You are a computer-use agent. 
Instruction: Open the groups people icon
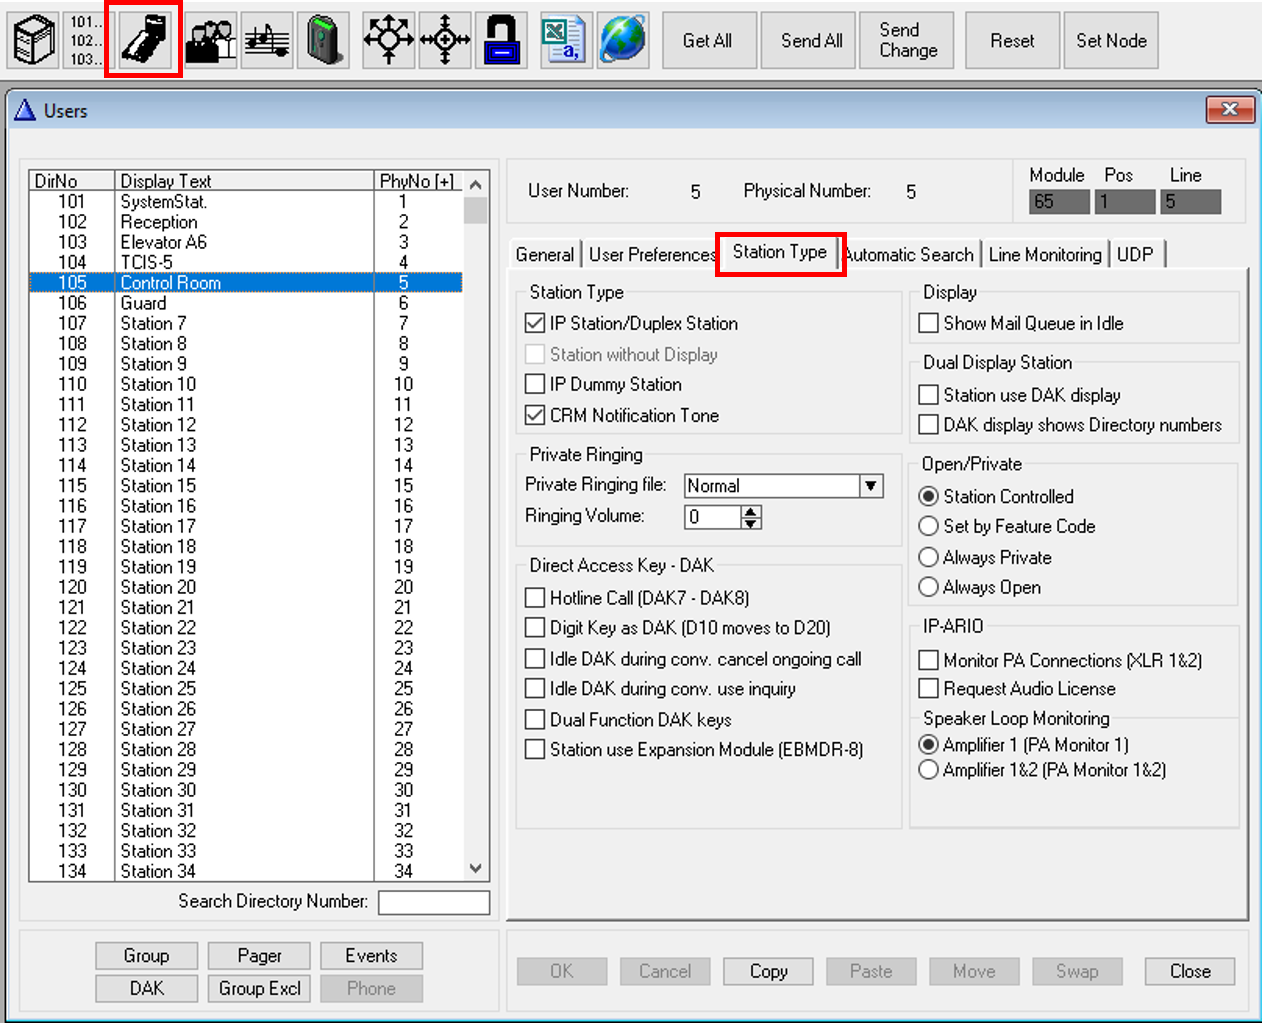211,41
